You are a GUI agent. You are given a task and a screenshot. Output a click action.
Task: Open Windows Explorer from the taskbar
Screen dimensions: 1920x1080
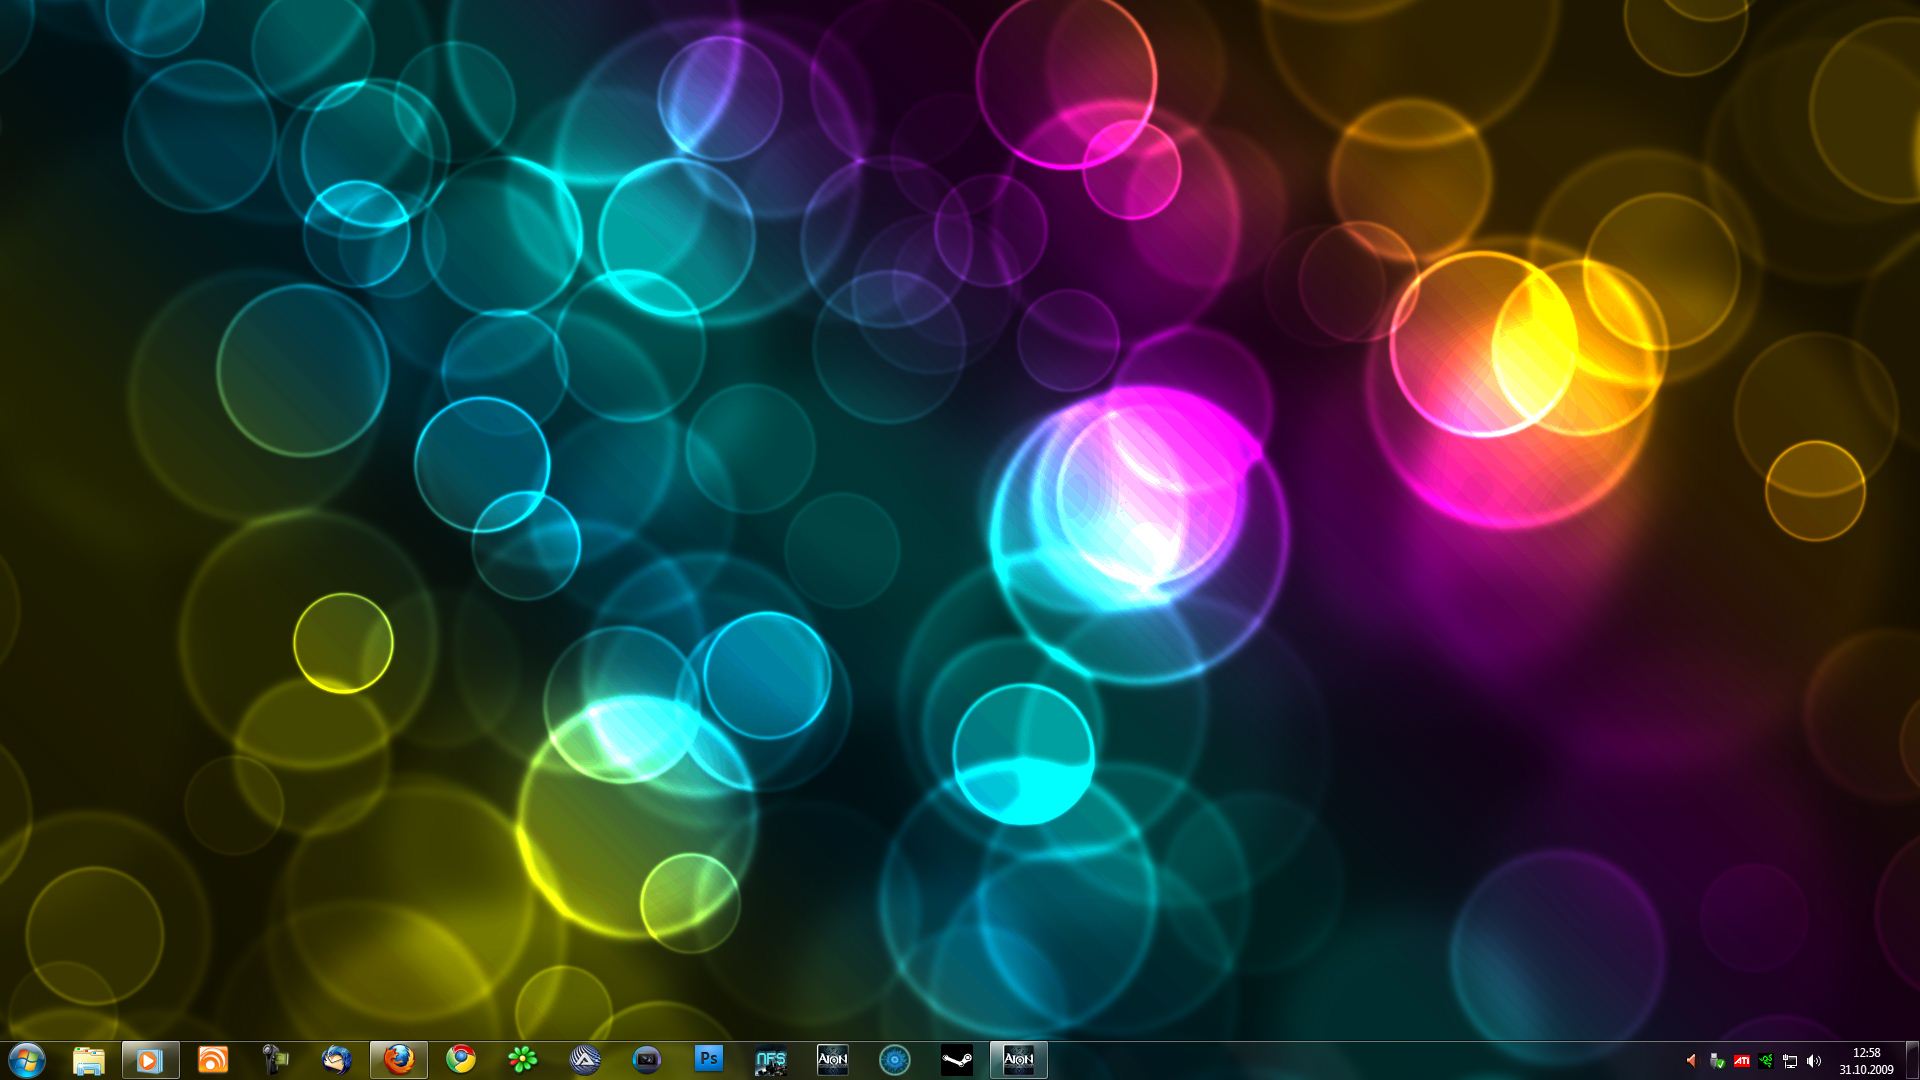point(89,1059)
